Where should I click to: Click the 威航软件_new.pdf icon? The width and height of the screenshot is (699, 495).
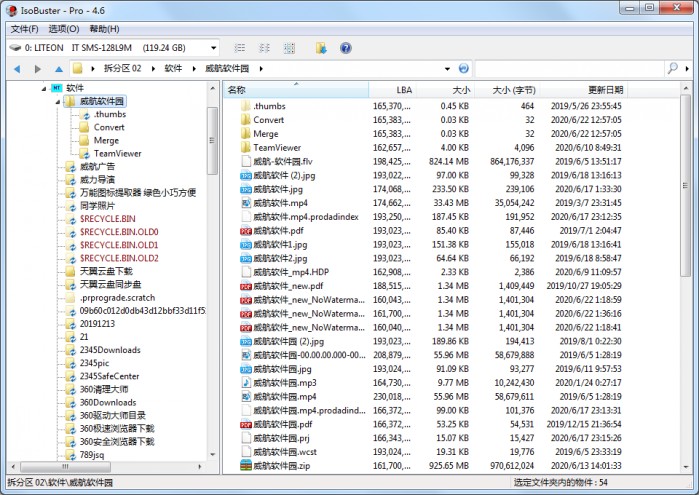[x=246, y=286]
